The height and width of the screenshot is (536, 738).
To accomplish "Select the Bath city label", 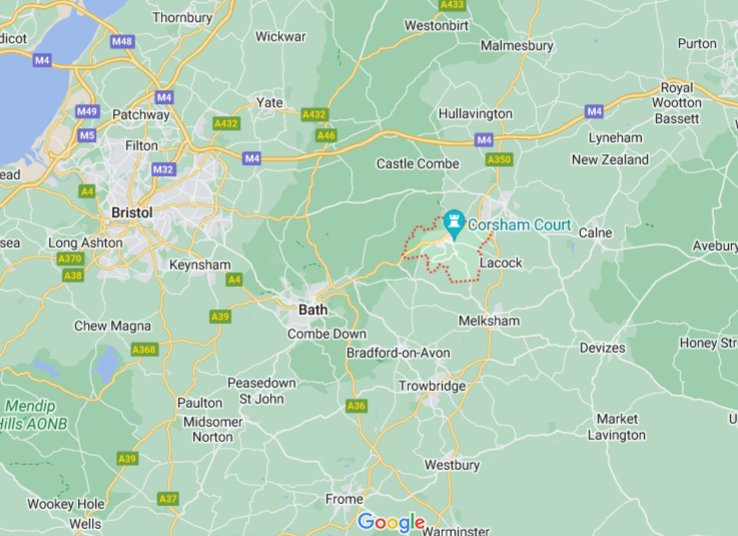I will pos(313,310).
